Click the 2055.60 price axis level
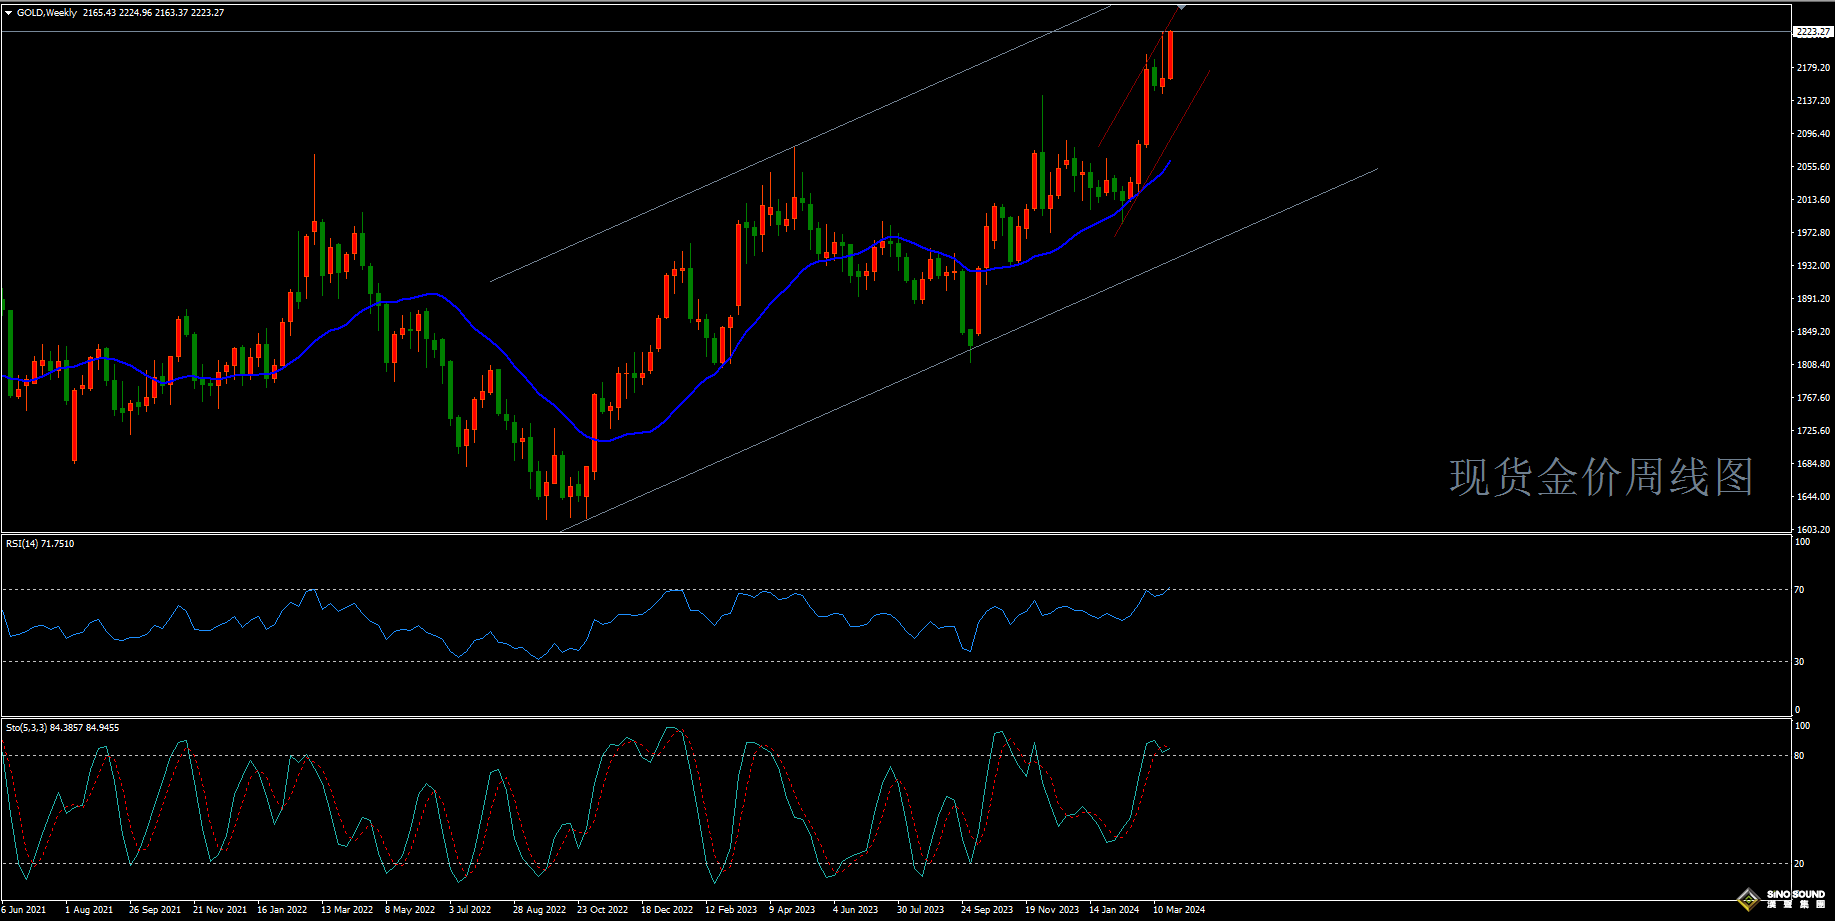 click(1813, 167)
